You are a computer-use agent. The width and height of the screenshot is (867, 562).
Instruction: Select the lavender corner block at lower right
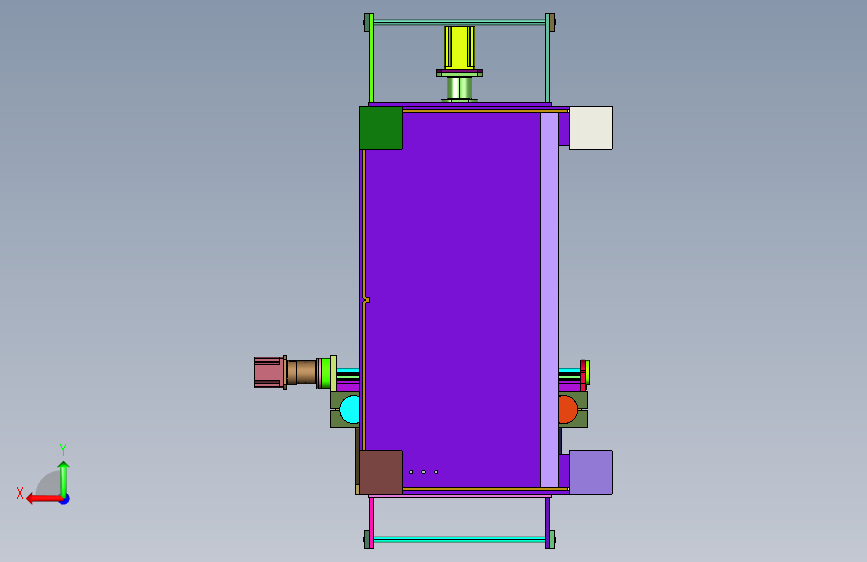[x=591, y=472]
